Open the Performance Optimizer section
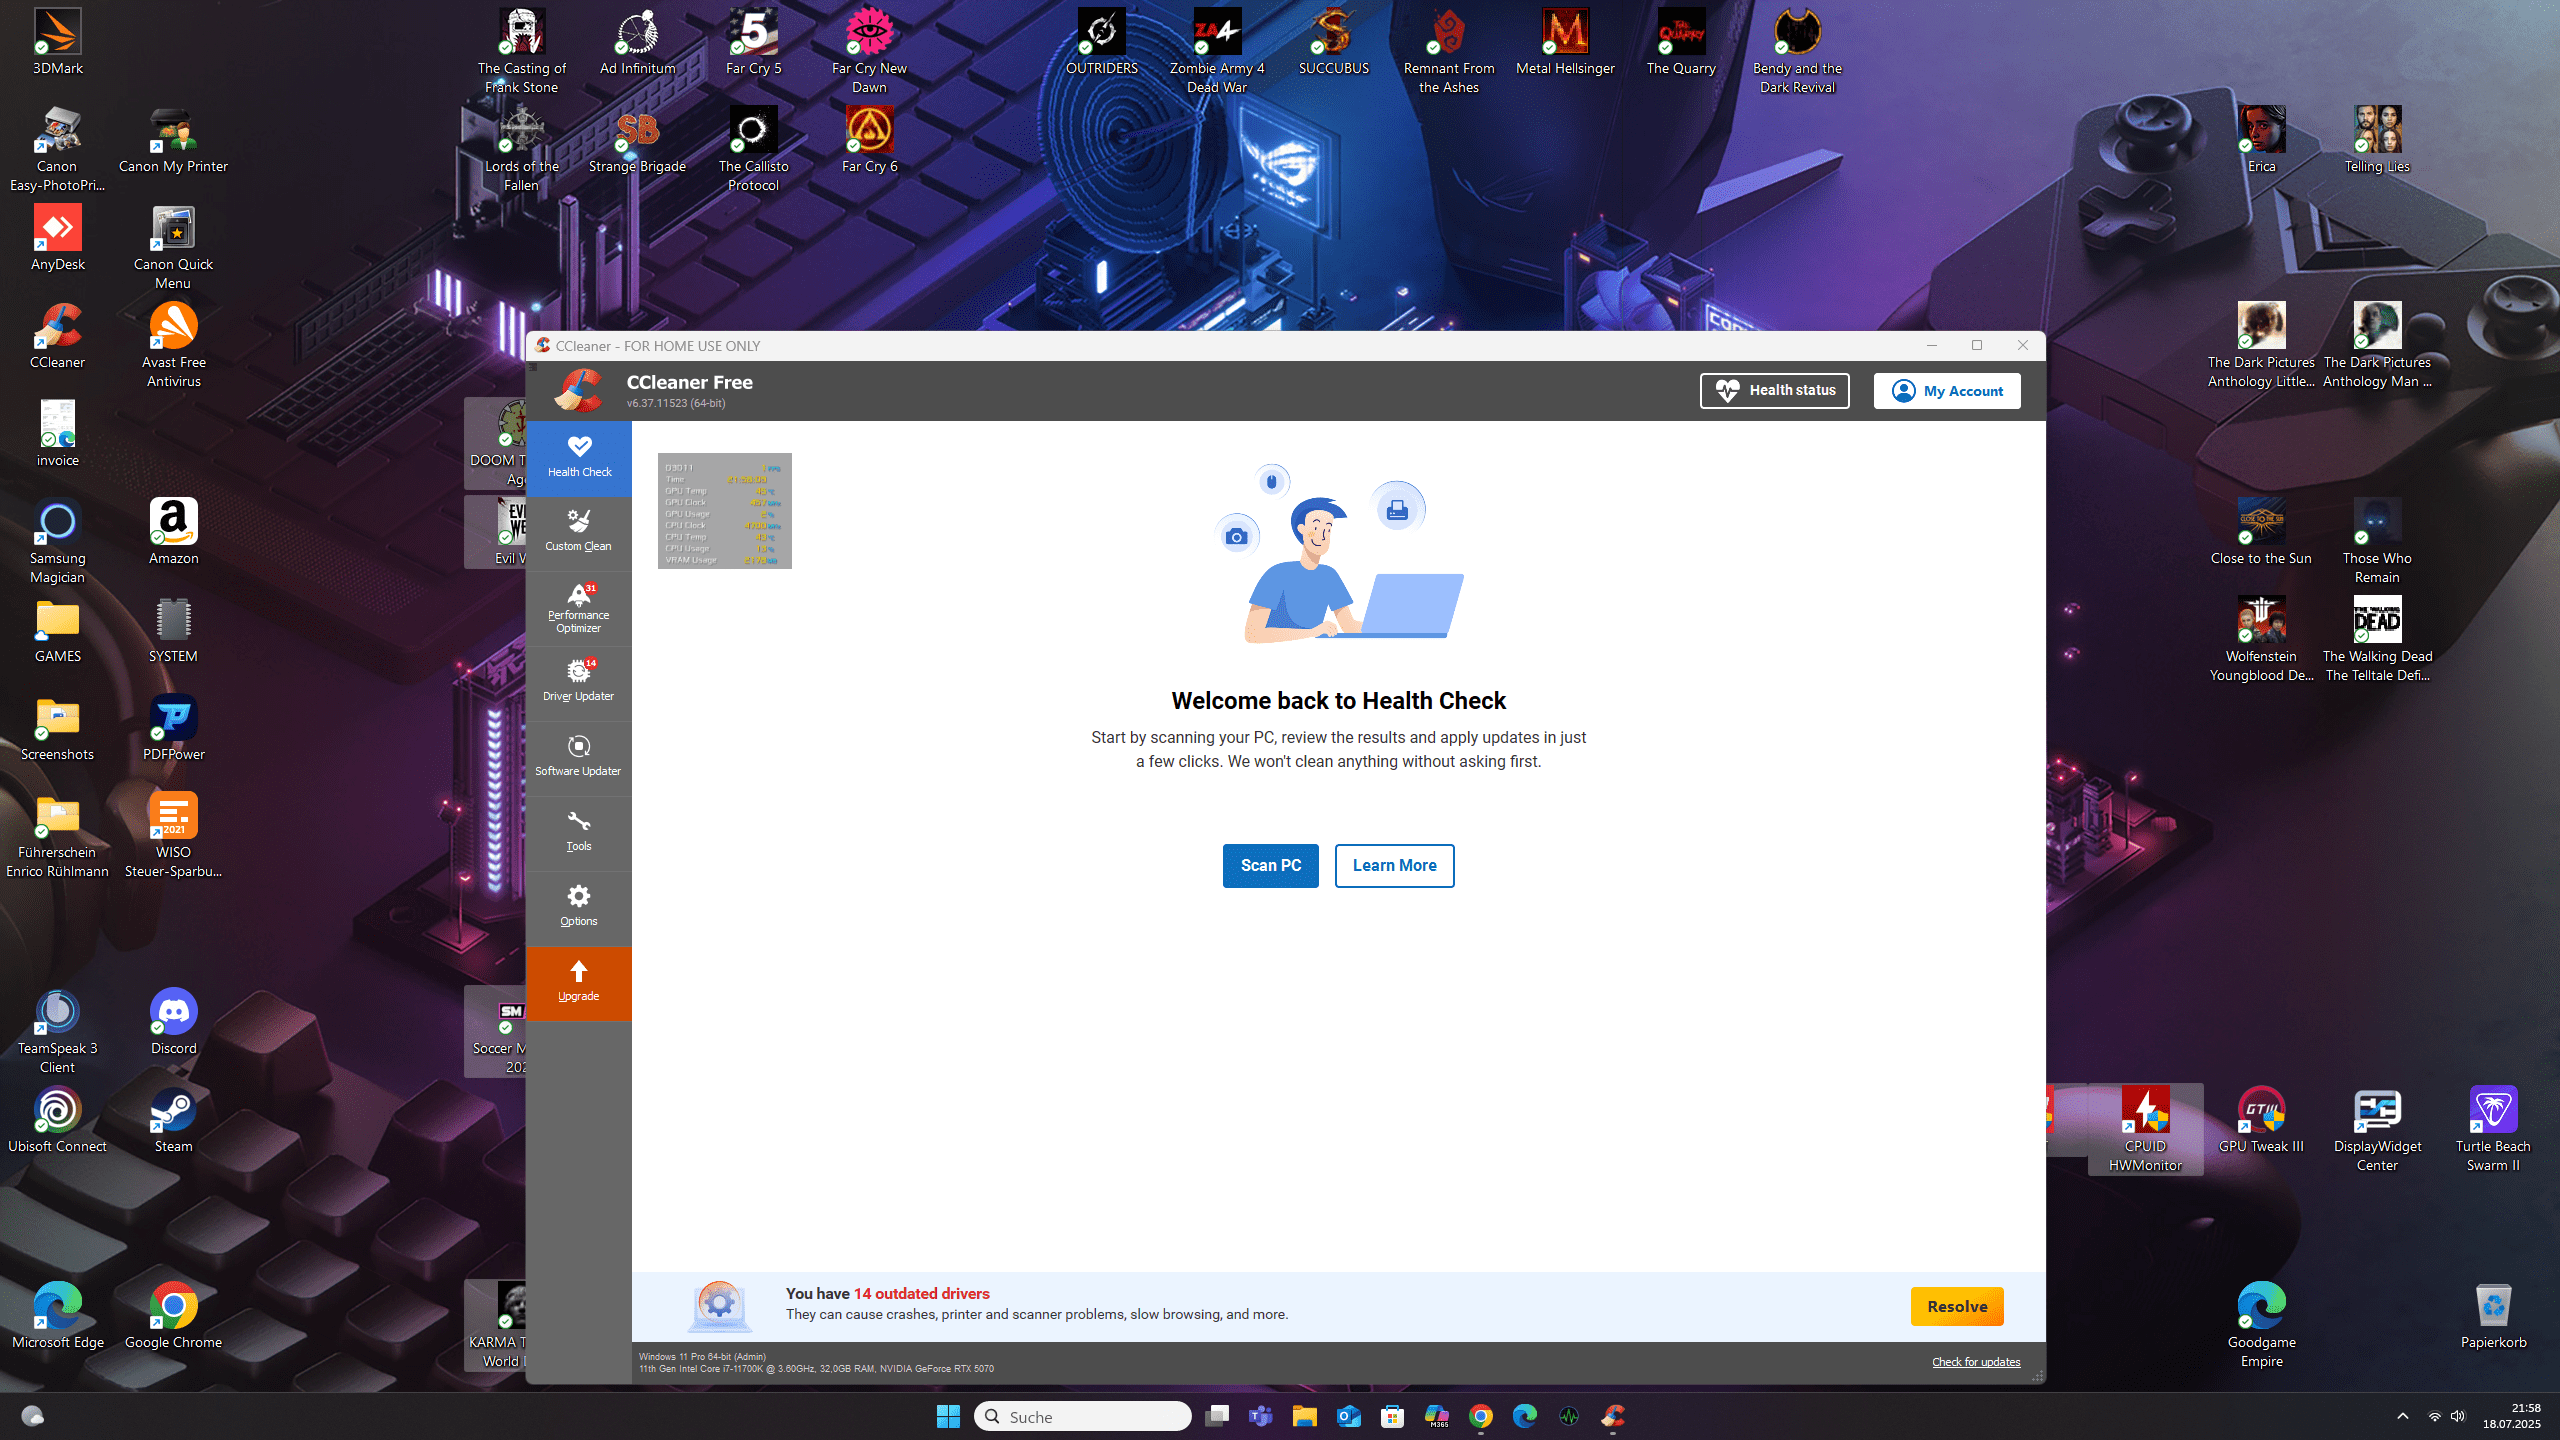 578,607
